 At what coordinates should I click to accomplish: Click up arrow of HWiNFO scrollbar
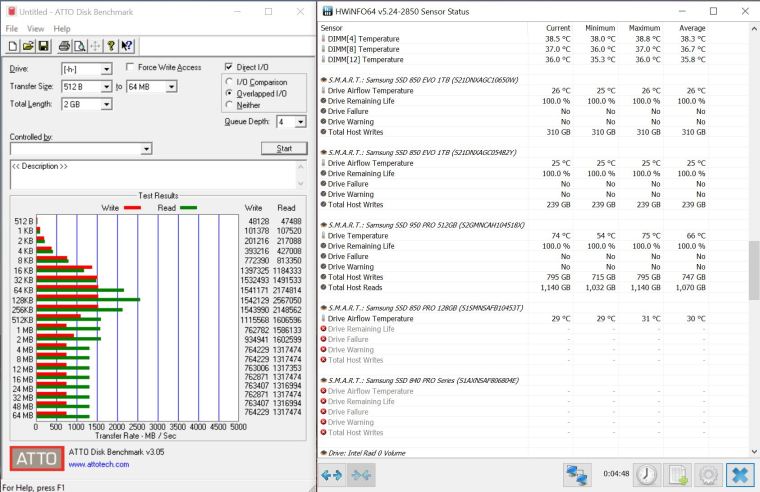(754, 29)
